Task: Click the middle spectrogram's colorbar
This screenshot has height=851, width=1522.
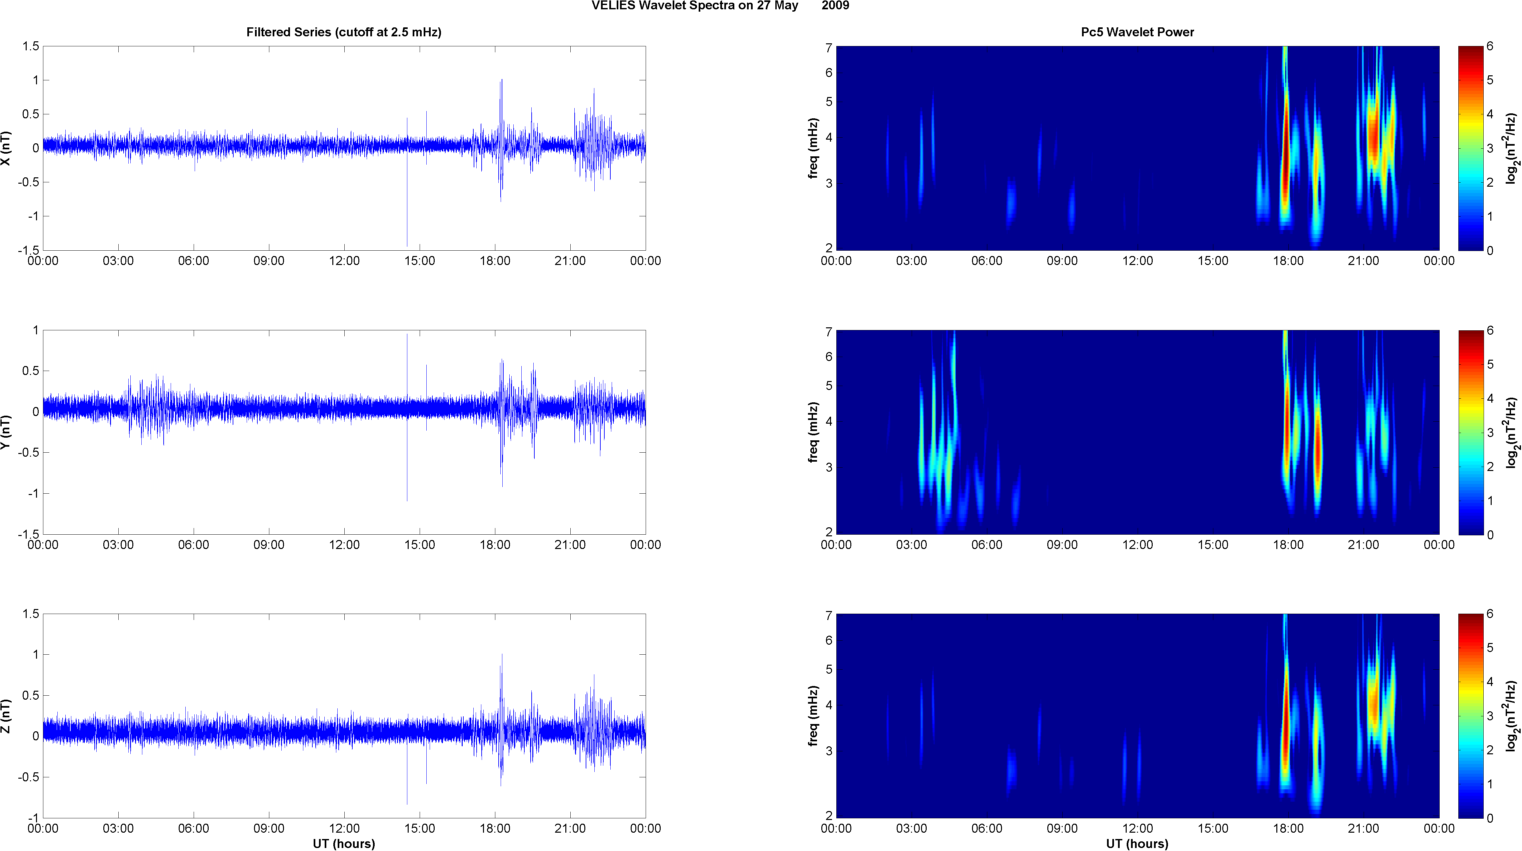Action: [1470, 432]
